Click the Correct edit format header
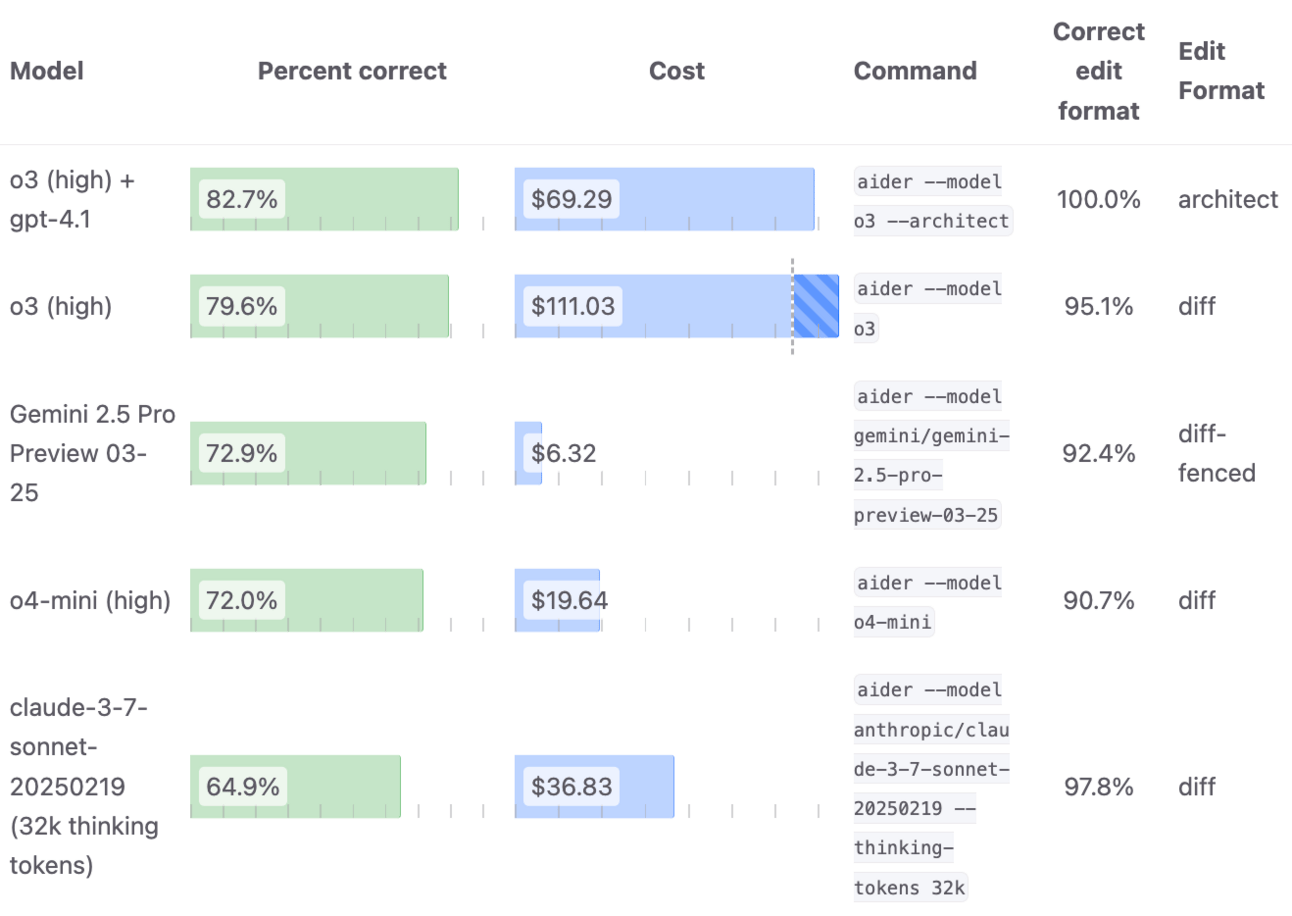This screenshot has width=1292, height=916. coord(1098,71)
